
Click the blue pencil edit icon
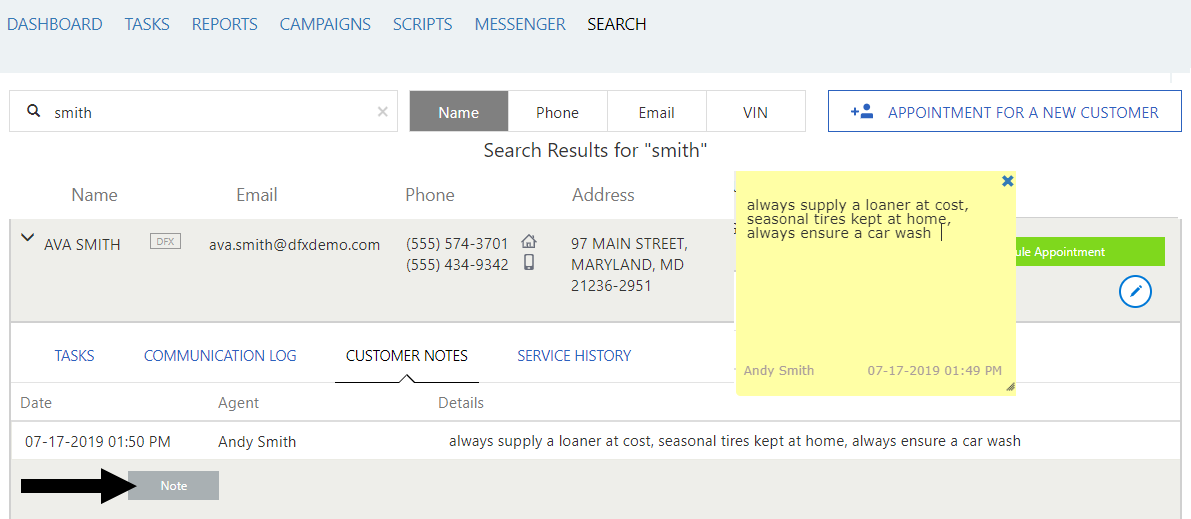pyautogui.click(x=1135, y=291)
